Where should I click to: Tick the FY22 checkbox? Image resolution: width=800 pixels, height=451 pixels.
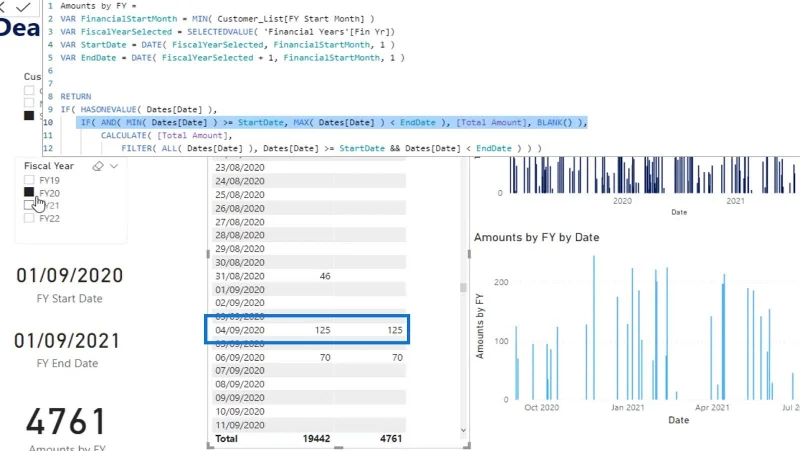(x=29, y=218)
